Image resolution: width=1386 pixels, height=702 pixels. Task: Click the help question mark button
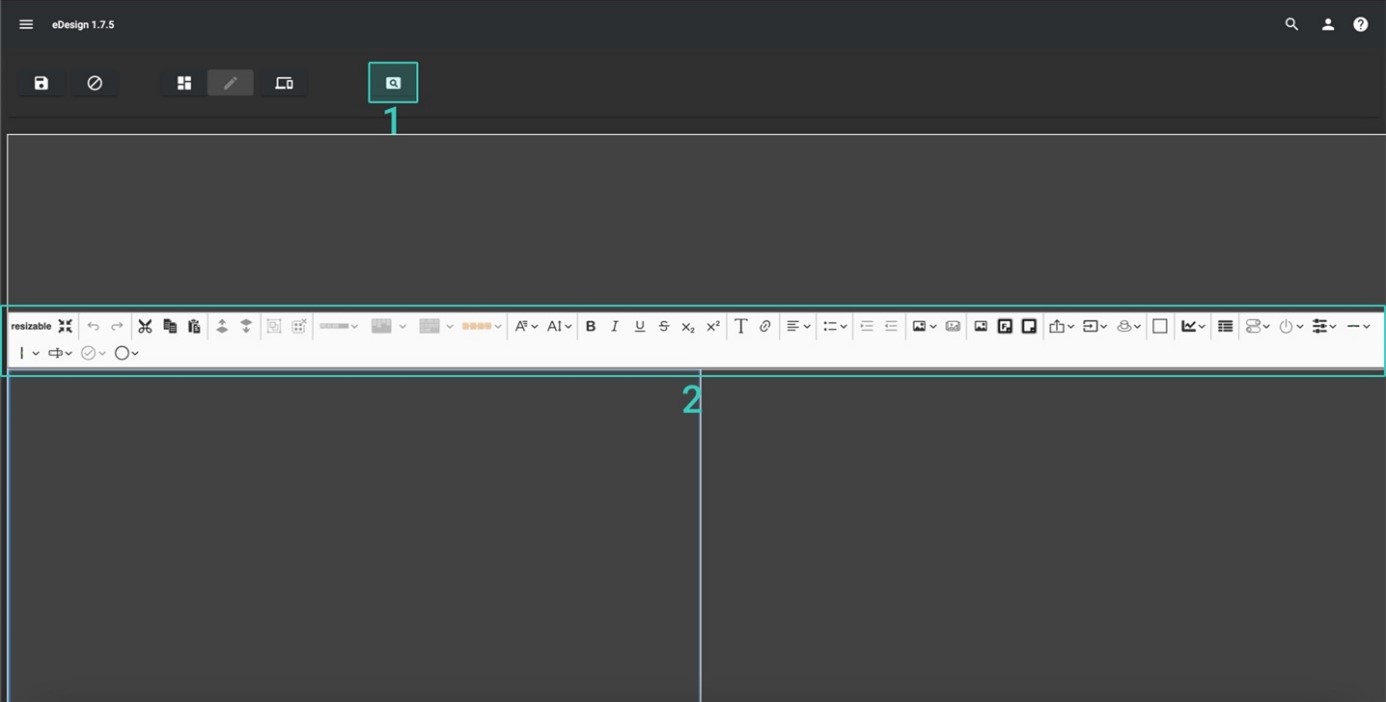point(1360,24)
